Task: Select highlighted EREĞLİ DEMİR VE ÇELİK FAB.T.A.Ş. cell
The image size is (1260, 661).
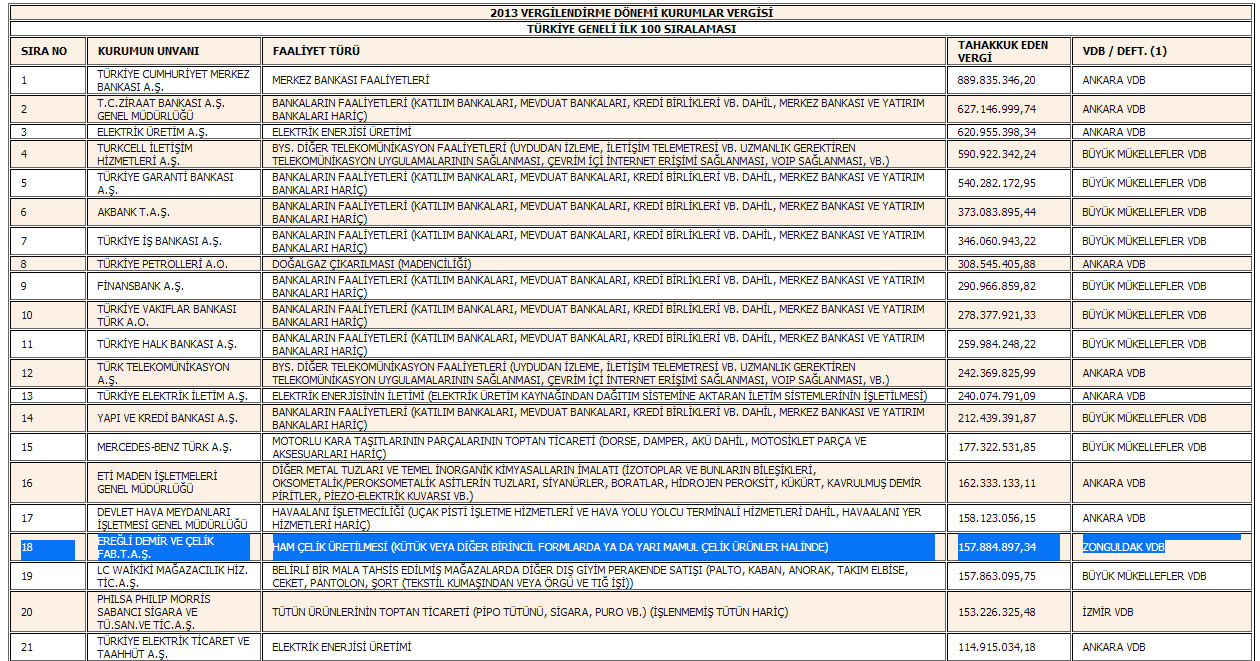Action: point(174,547)
